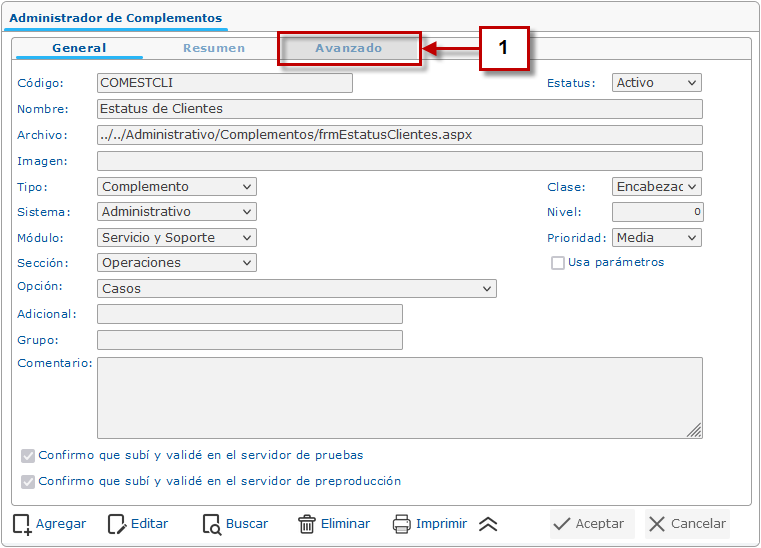Click the Eliminar trash can icon
761x548 pixels.
(x=307, y=524)
